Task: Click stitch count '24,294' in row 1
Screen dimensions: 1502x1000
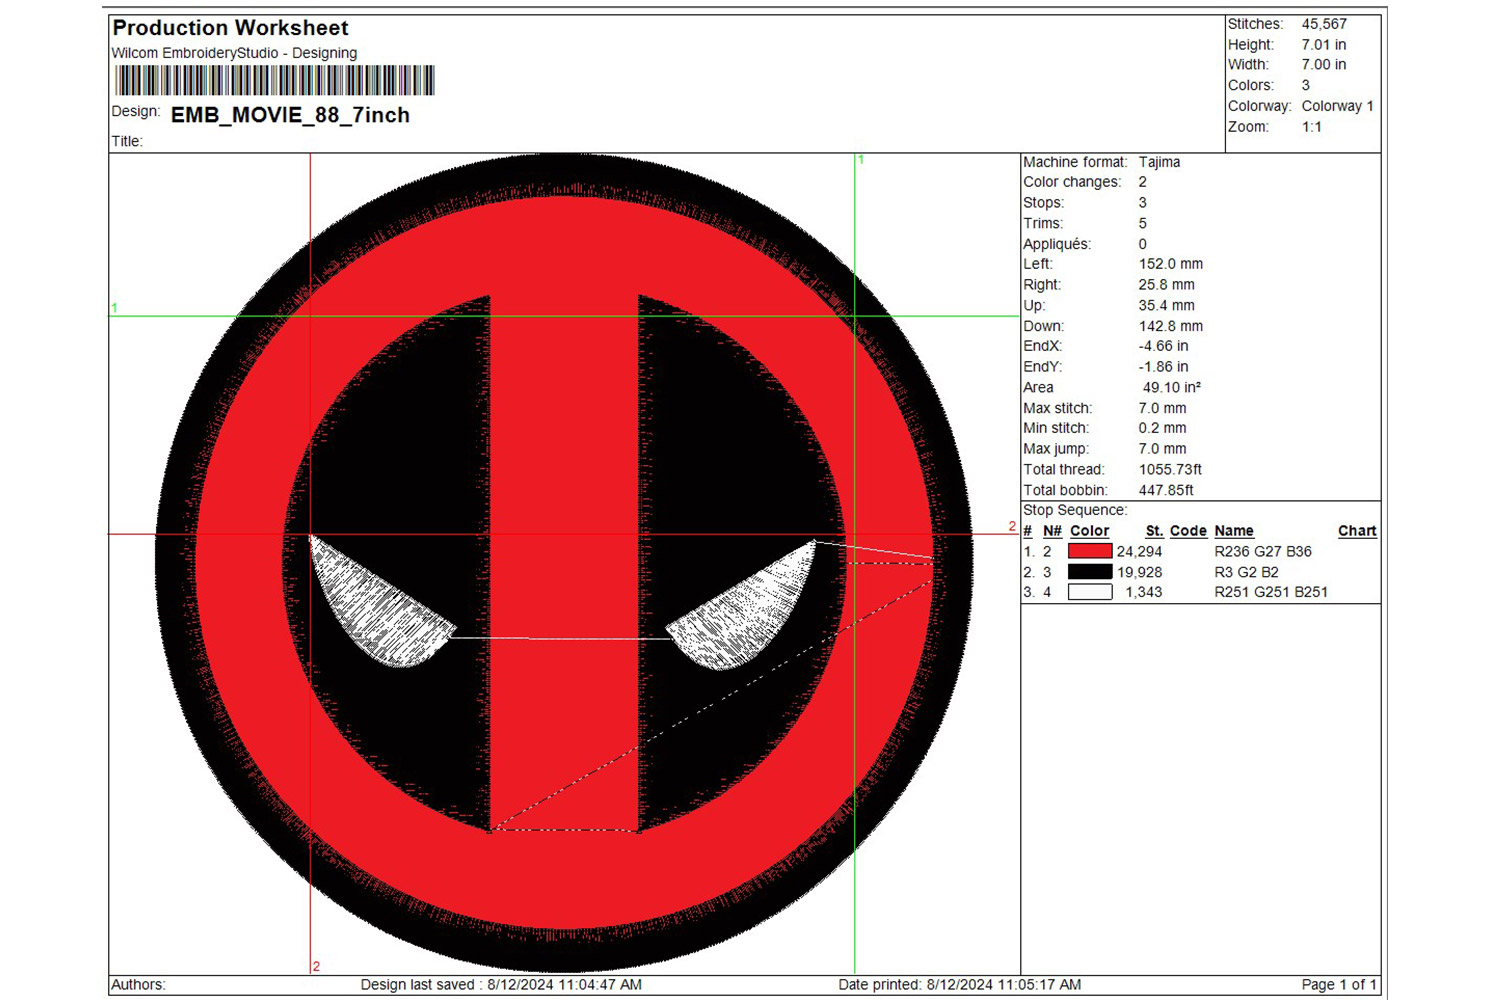Action: coord(1139,551)
